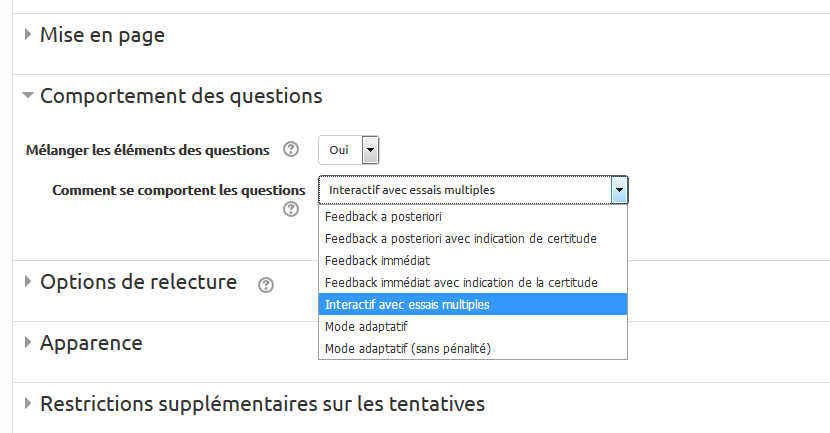Viewport: 830px width, 433px height.
Task: Click the Comment se comportent les questions label
Action: 178,189
